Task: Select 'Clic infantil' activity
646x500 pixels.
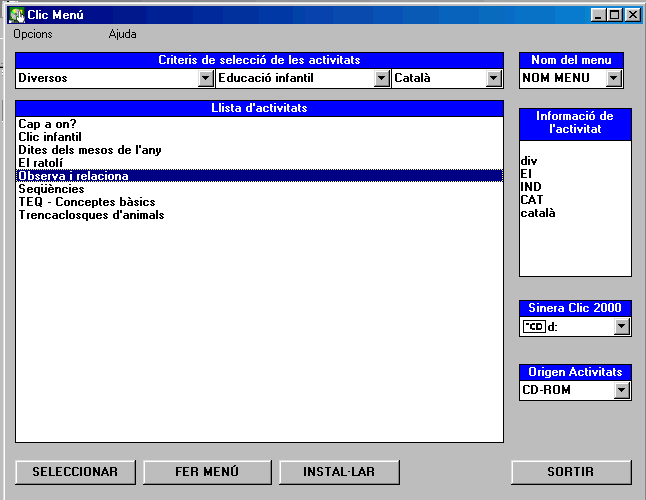Action: click(x=50, y=137)
